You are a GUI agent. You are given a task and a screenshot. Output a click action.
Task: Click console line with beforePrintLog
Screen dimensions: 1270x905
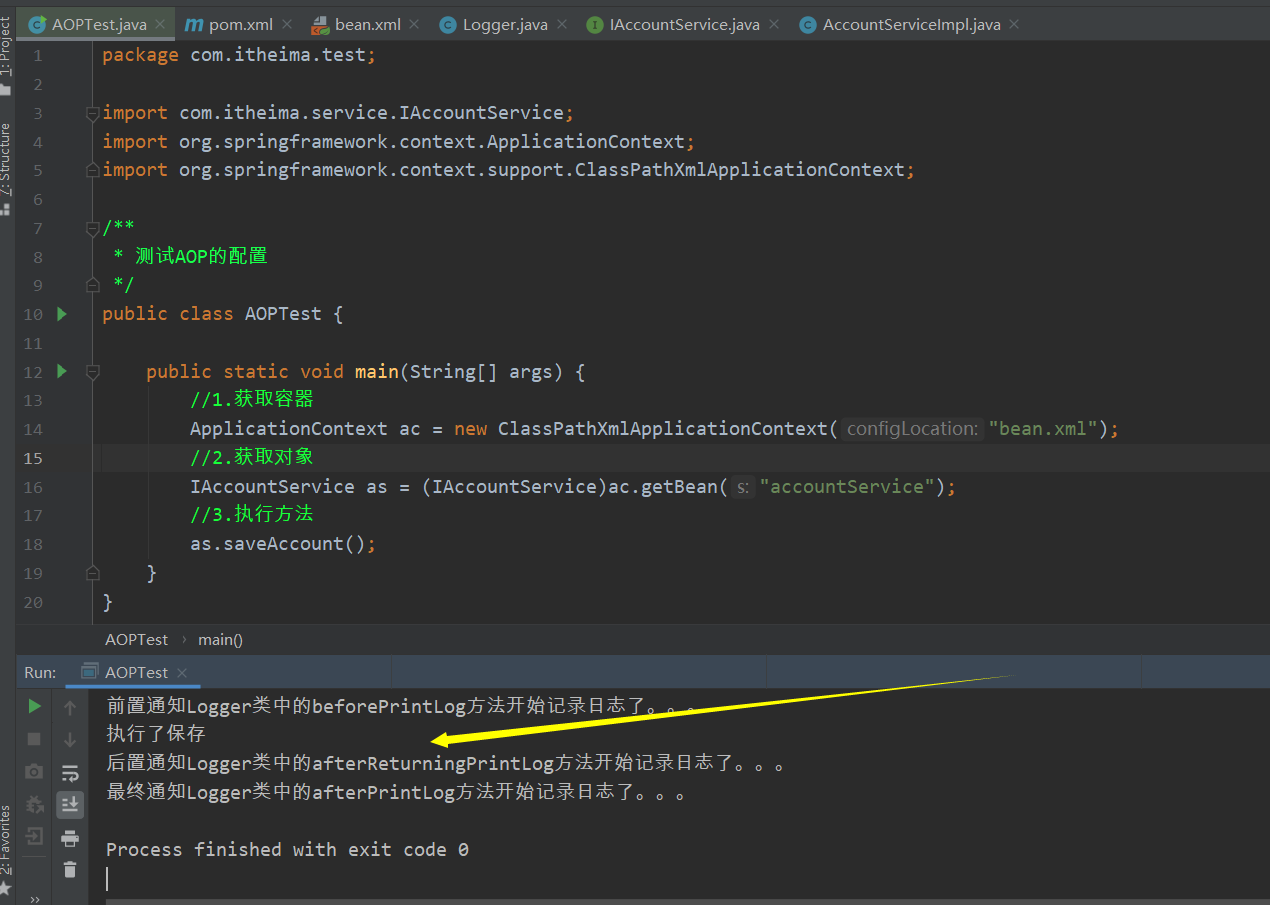coord(401,706)
